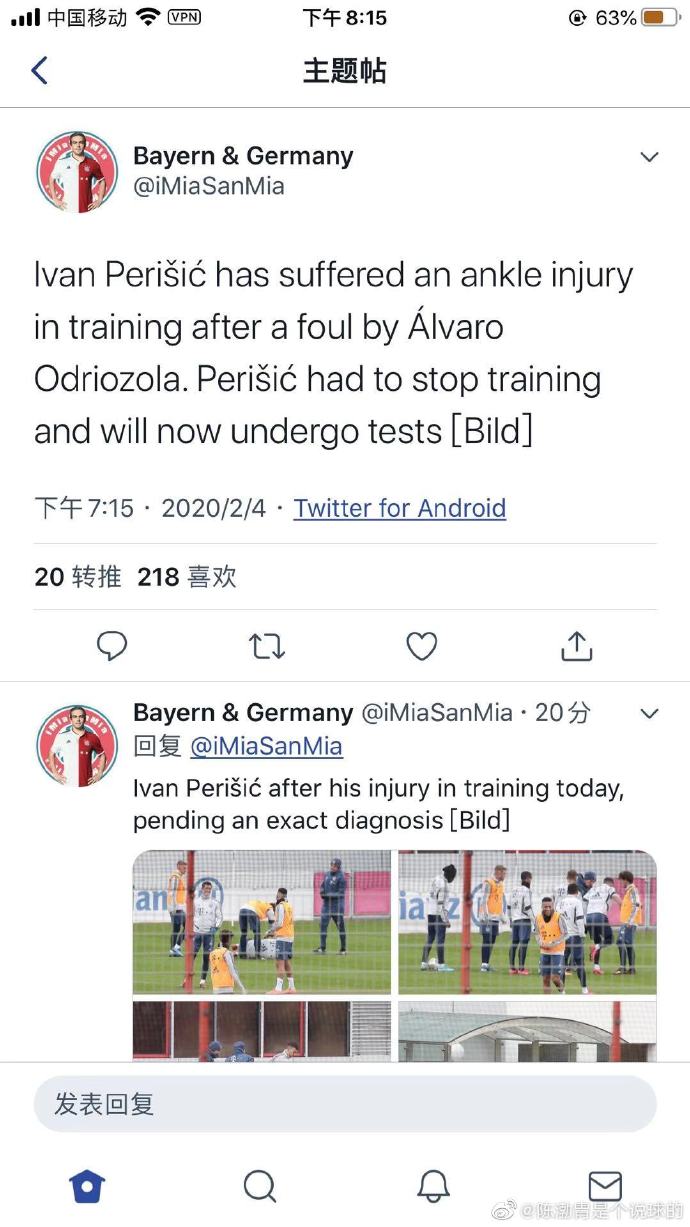The height and width of the screenshot is (1227, 690).
Task: Tap the back arrow at top left
Action: click(x=40, y=70)
